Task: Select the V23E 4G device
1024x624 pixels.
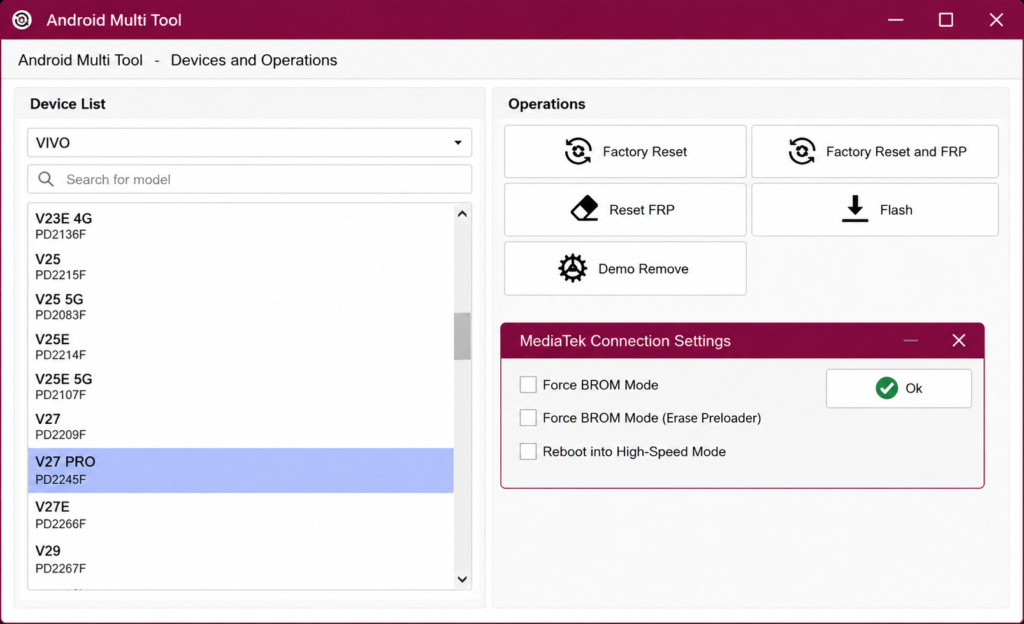Action: (241, 226)
